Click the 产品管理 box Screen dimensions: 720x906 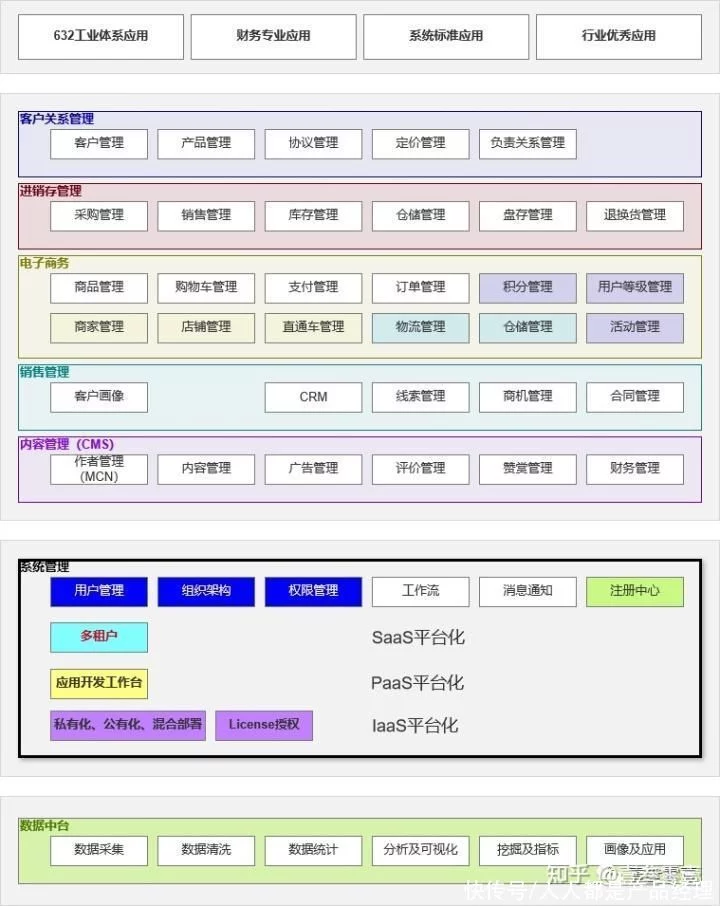(206, 143)
